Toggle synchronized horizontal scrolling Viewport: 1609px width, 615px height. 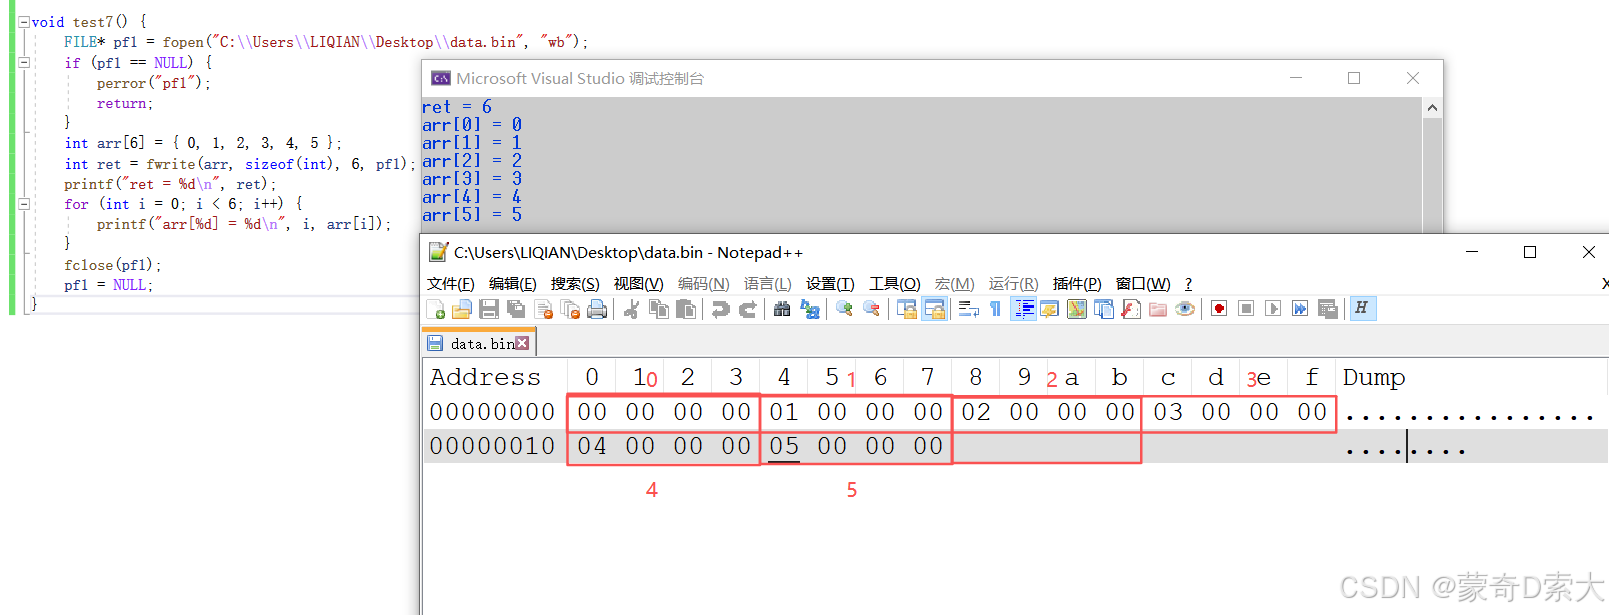click(934, 309)
